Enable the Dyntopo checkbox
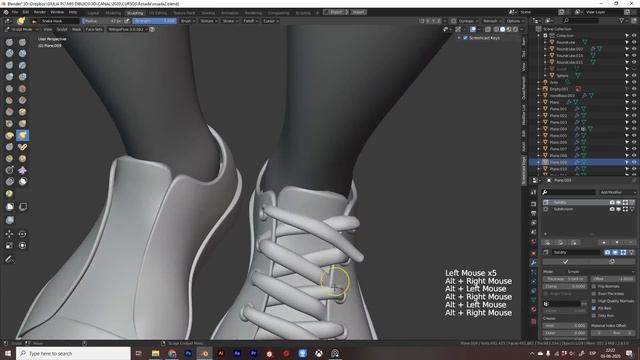Screen dimensions: 640x360 tap(453, 21)
